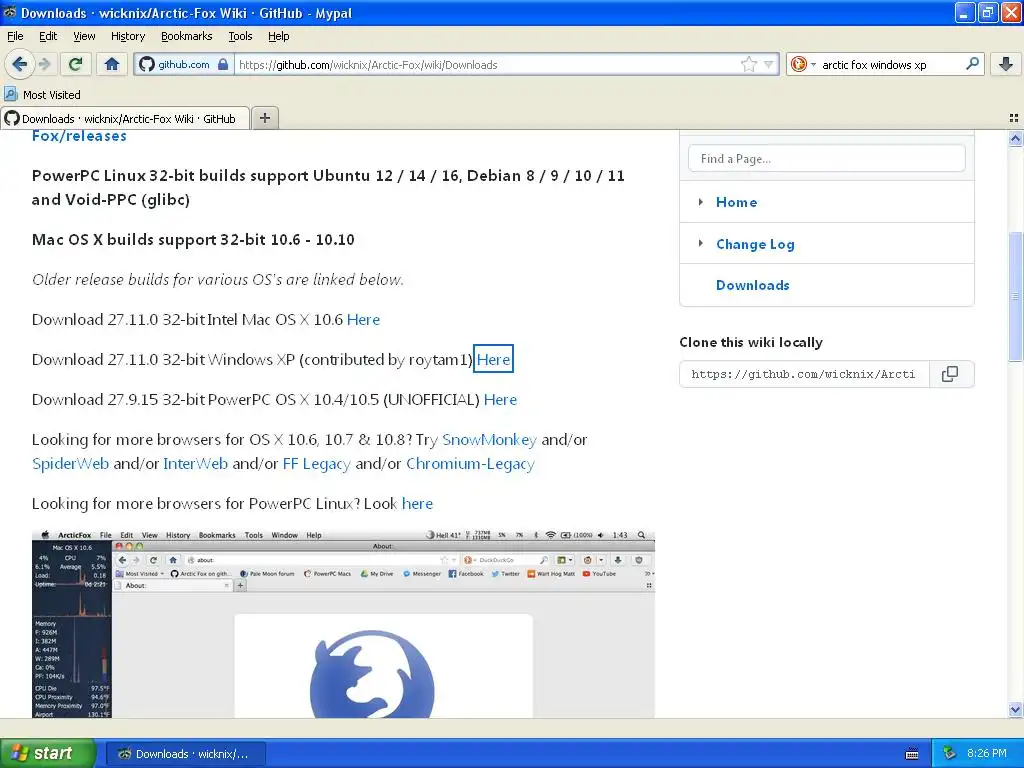Screen dimensions: 1024x768
Task: Open the Tools menu
Action: click(x=240, y=36)
